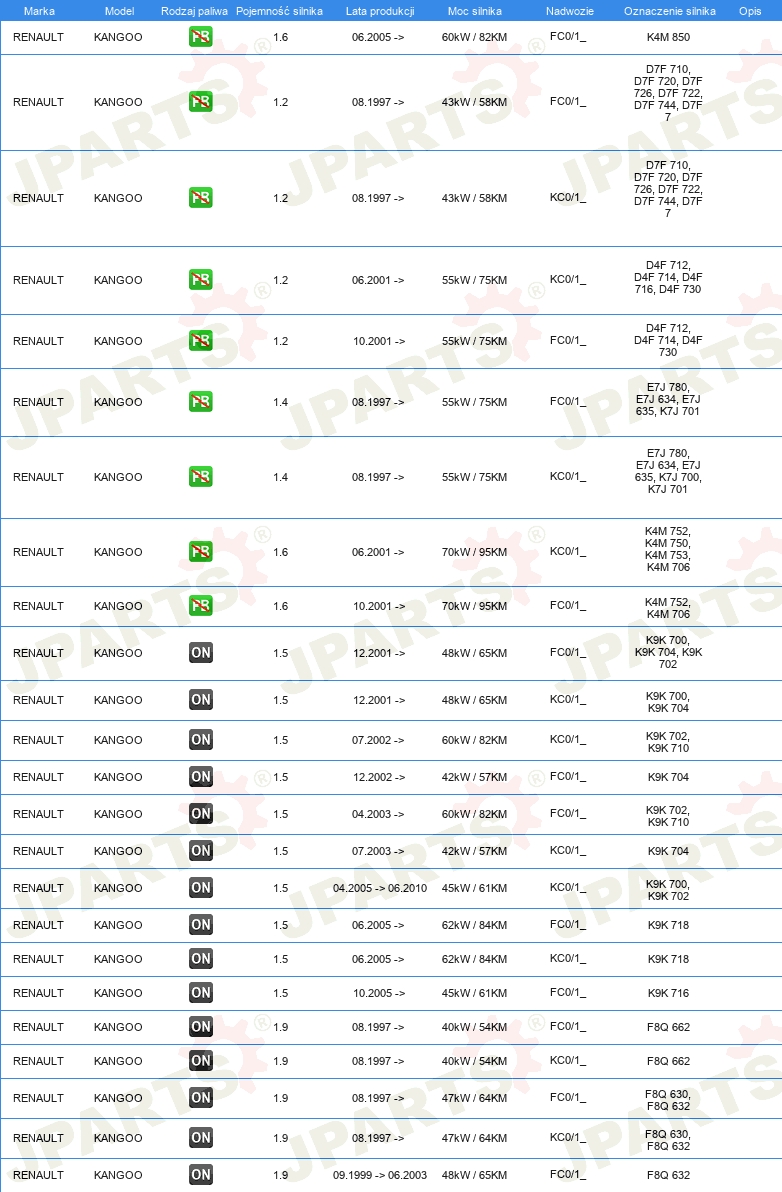Select the 07.2002 -> production date cell
Image resolution: width=782 pixels, height=1192 pixels.
coord(378,740)
